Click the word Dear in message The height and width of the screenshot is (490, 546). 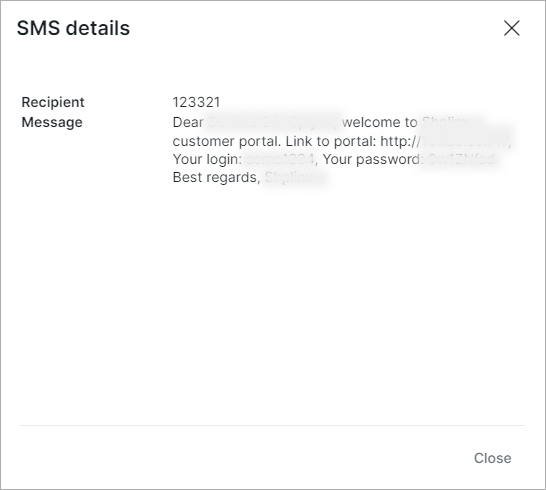click(x=188, y=122)
